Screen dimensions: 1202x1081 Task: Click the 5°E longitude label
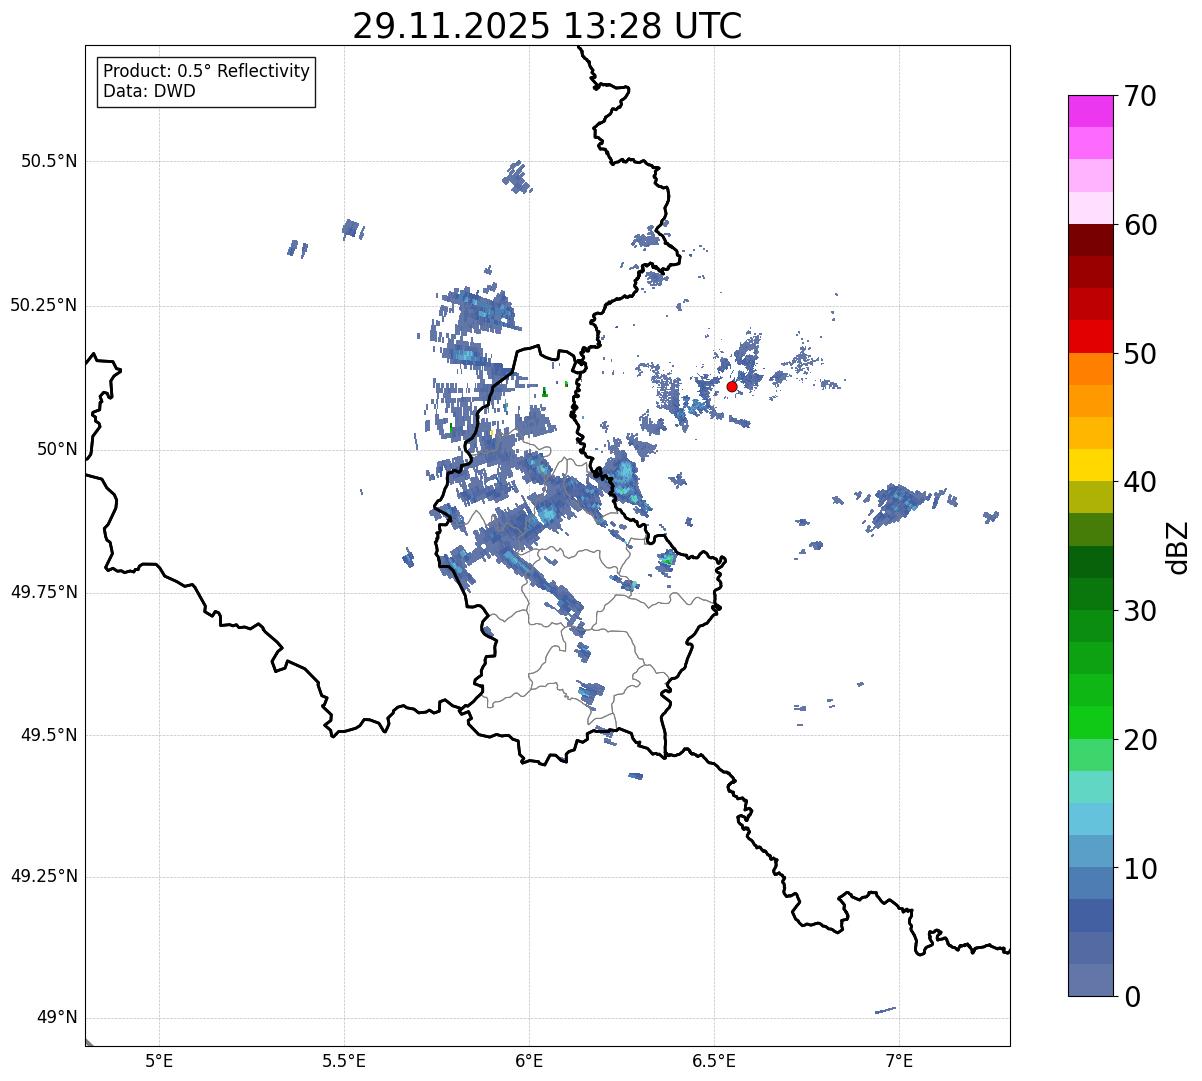[160, 1061]
